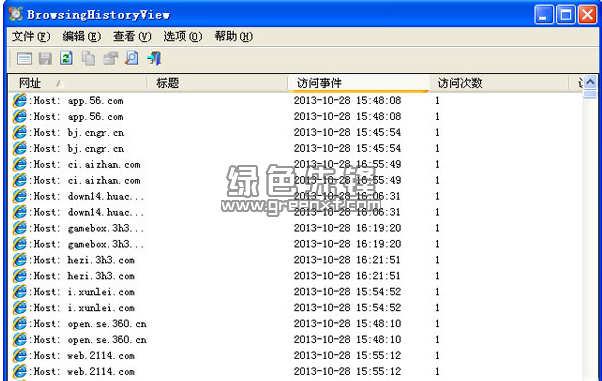The width and height of the screenshot is (602, 381).
Task: Select the first bj.cngr.cn host row
Action: coord(295,133)
